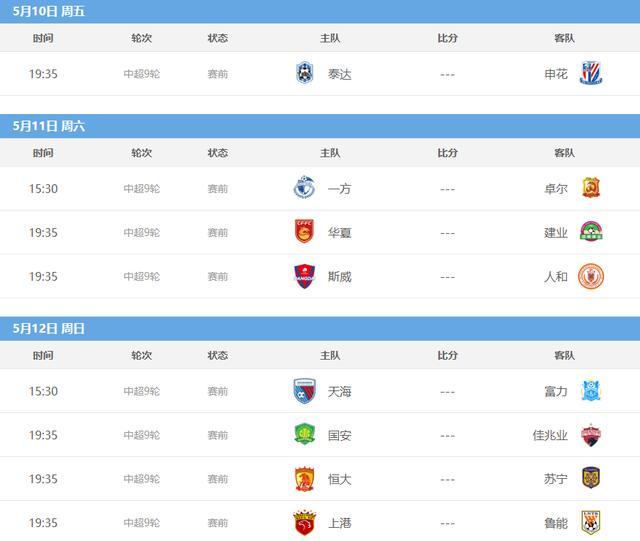This screenshot has width=640, height=541.
Task: Open the 恒大 team name link
Action: click(x=339, y=479)
